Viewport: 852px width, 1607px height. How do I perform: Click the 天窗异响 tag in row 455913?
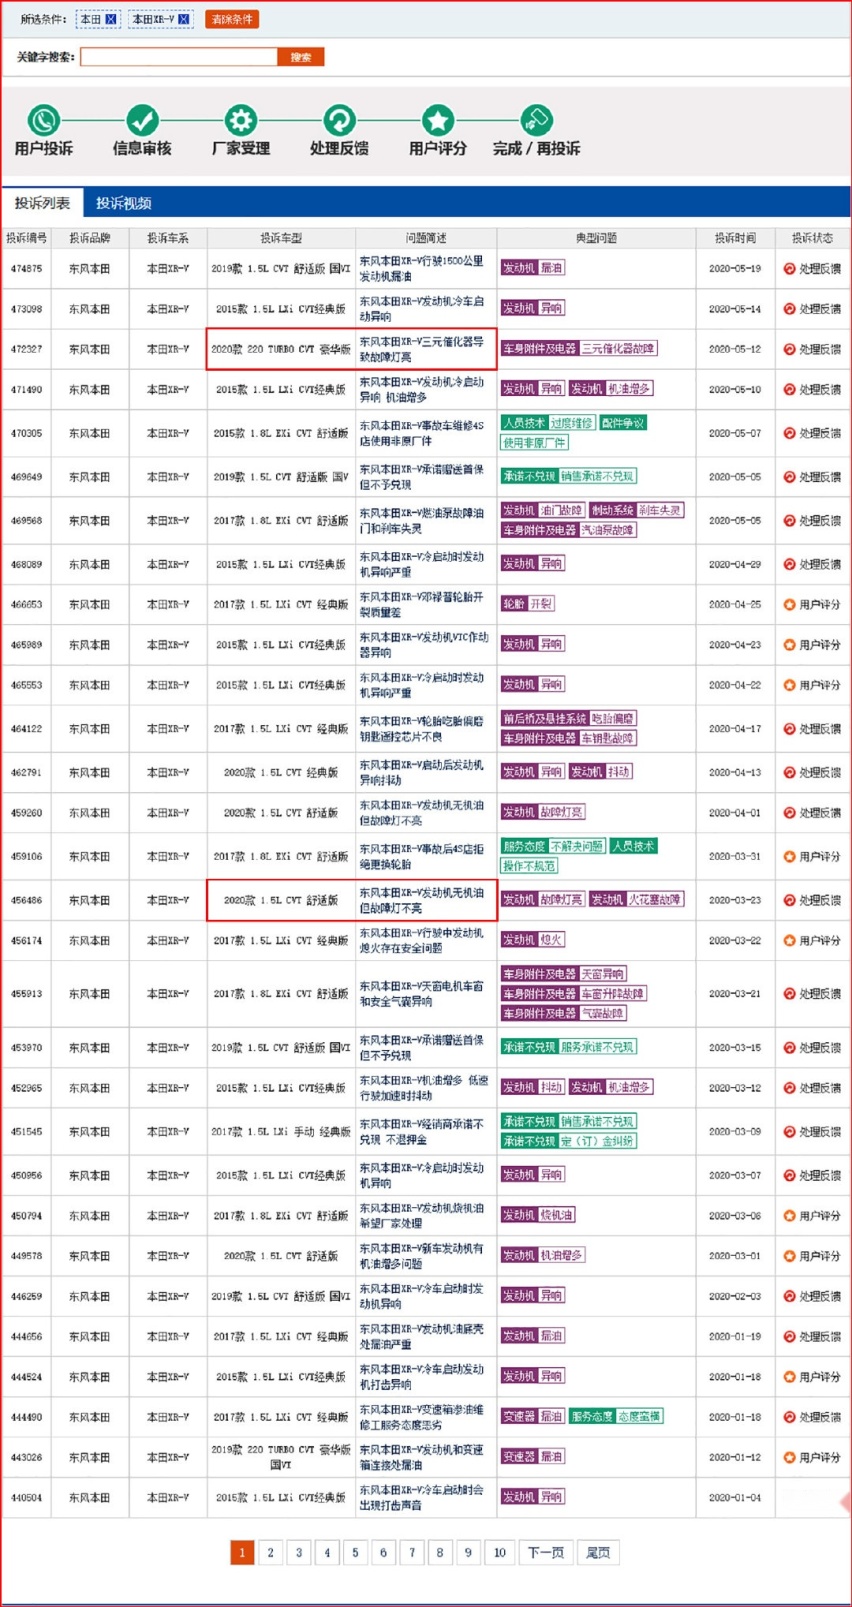(603, 974)
